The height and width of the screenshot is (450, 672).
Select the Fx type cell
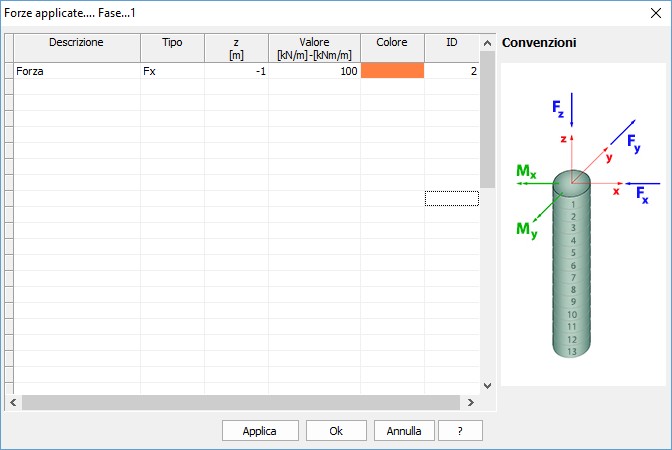pos(172,71)
